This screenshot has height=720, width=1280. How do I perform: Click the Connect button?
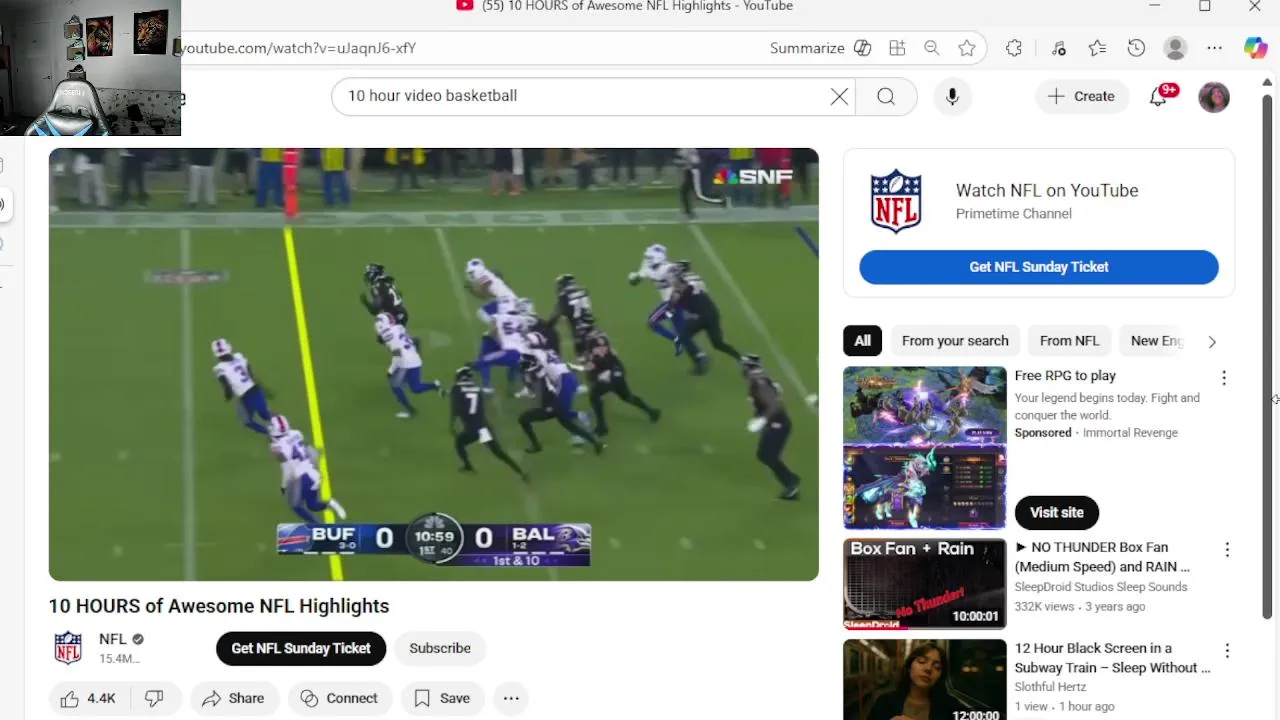339,698
